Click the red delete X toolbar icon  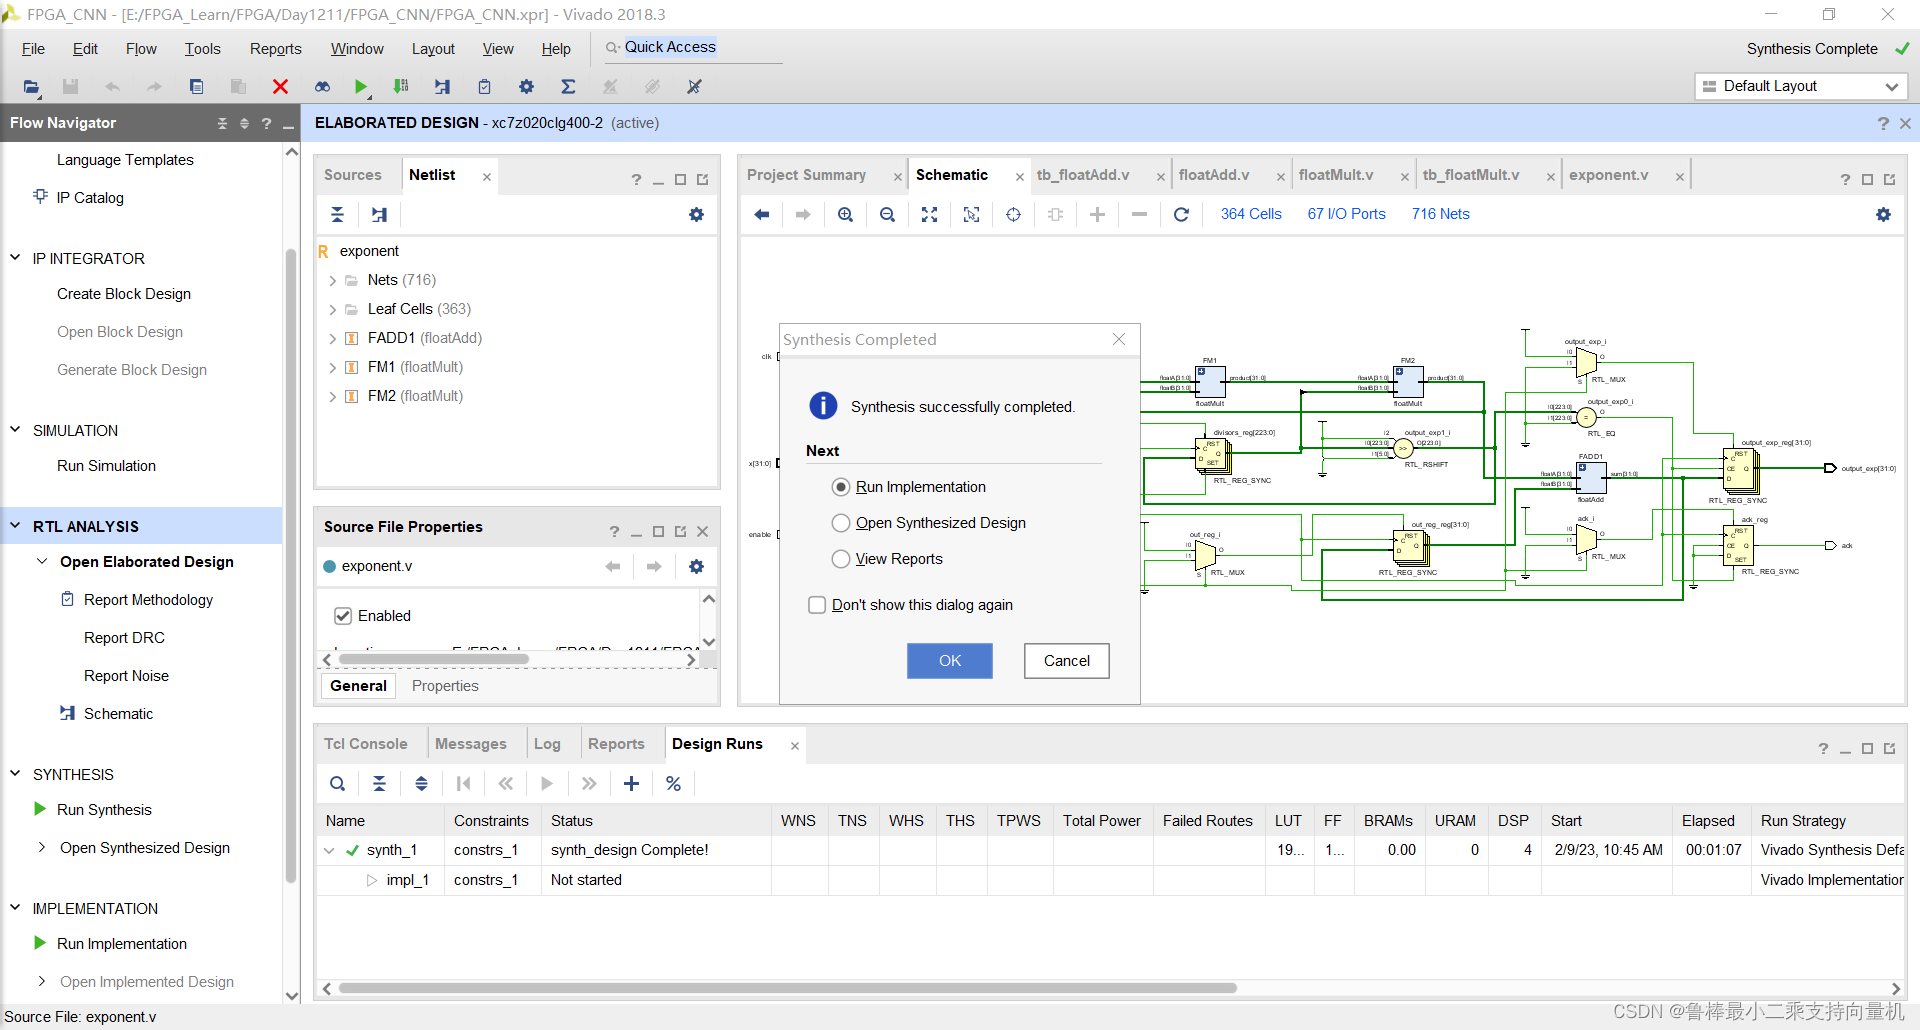pyautogui.click(x=280, y=87)
